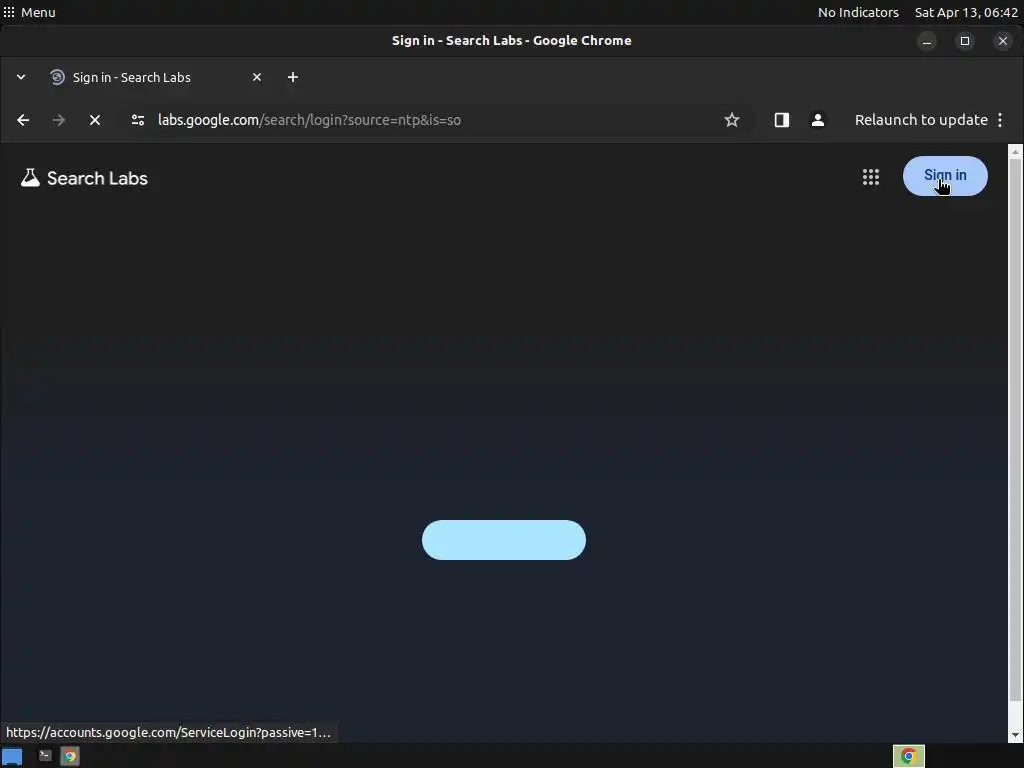Click No Indicators in top panel
1024x768 pixels.
click(x=858, y=12)
